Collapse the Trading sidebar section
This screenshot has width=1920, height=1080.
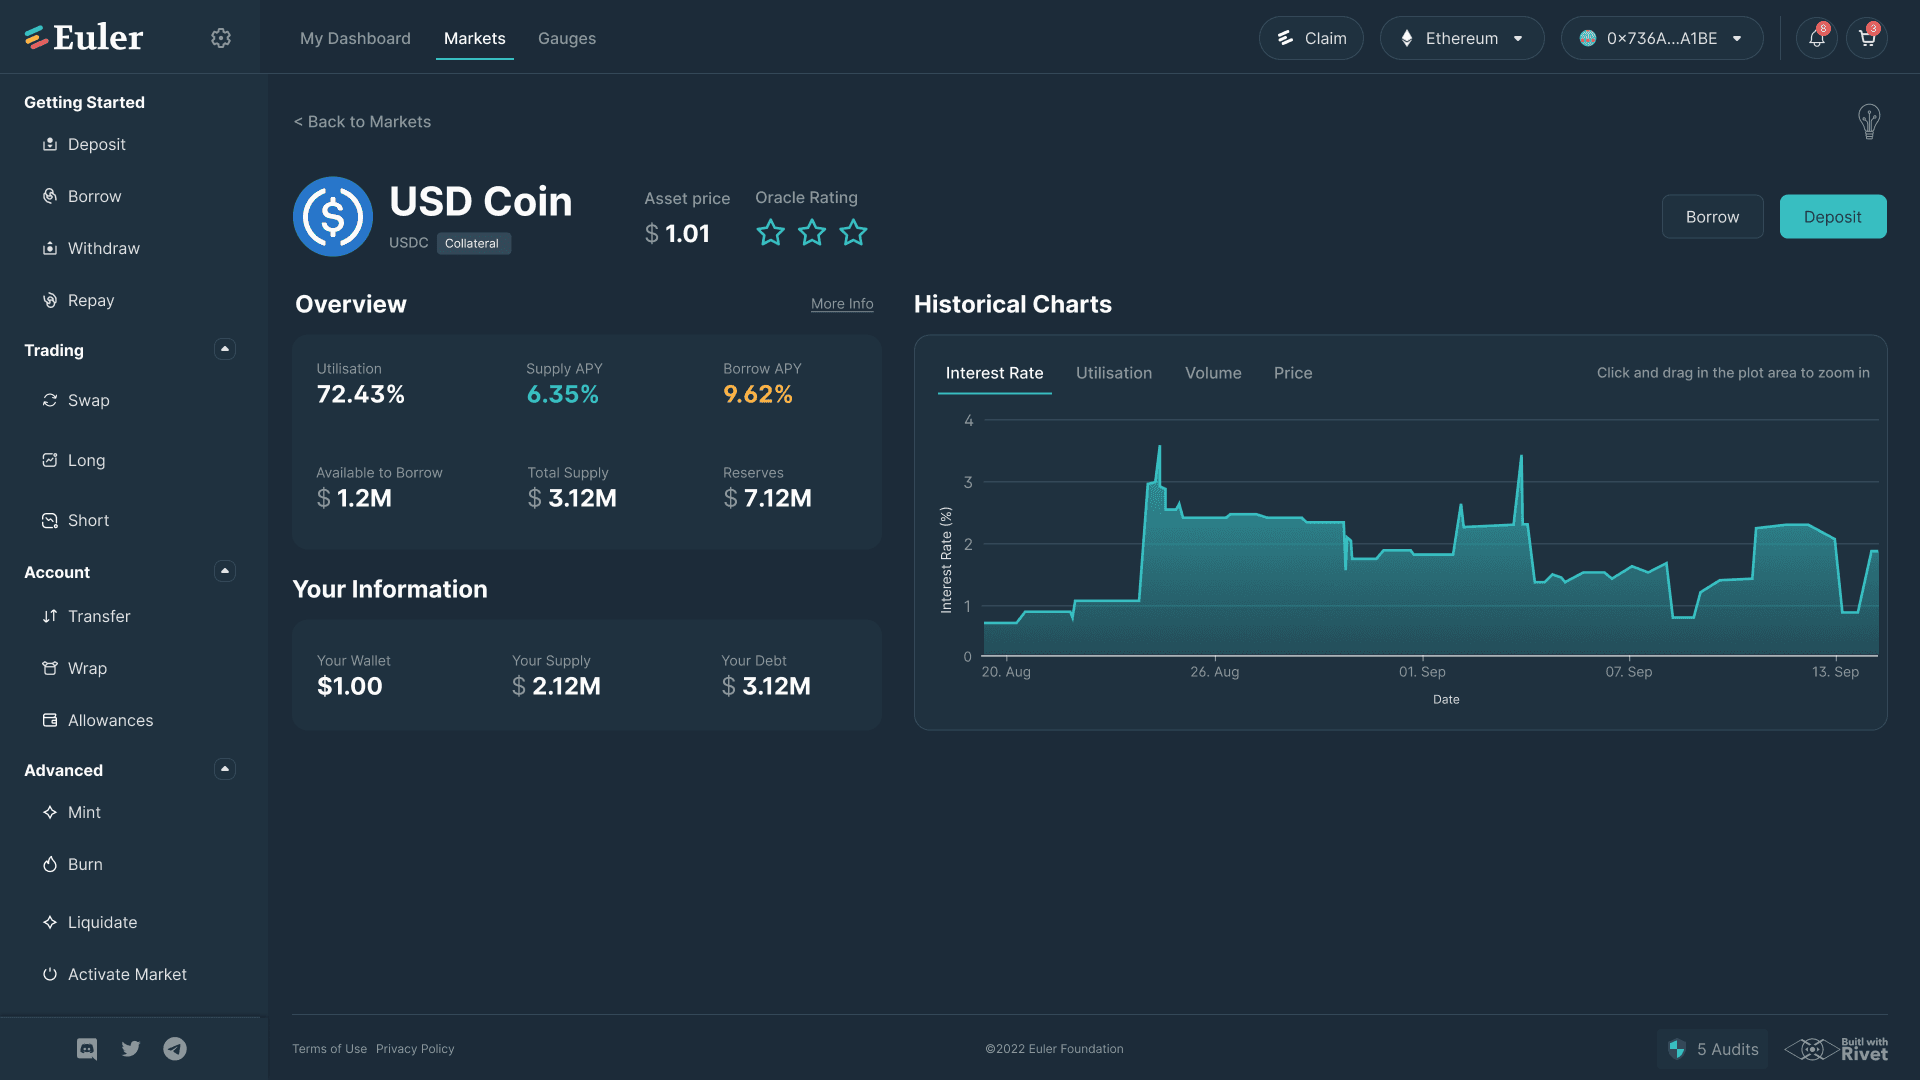pos(225,349)
